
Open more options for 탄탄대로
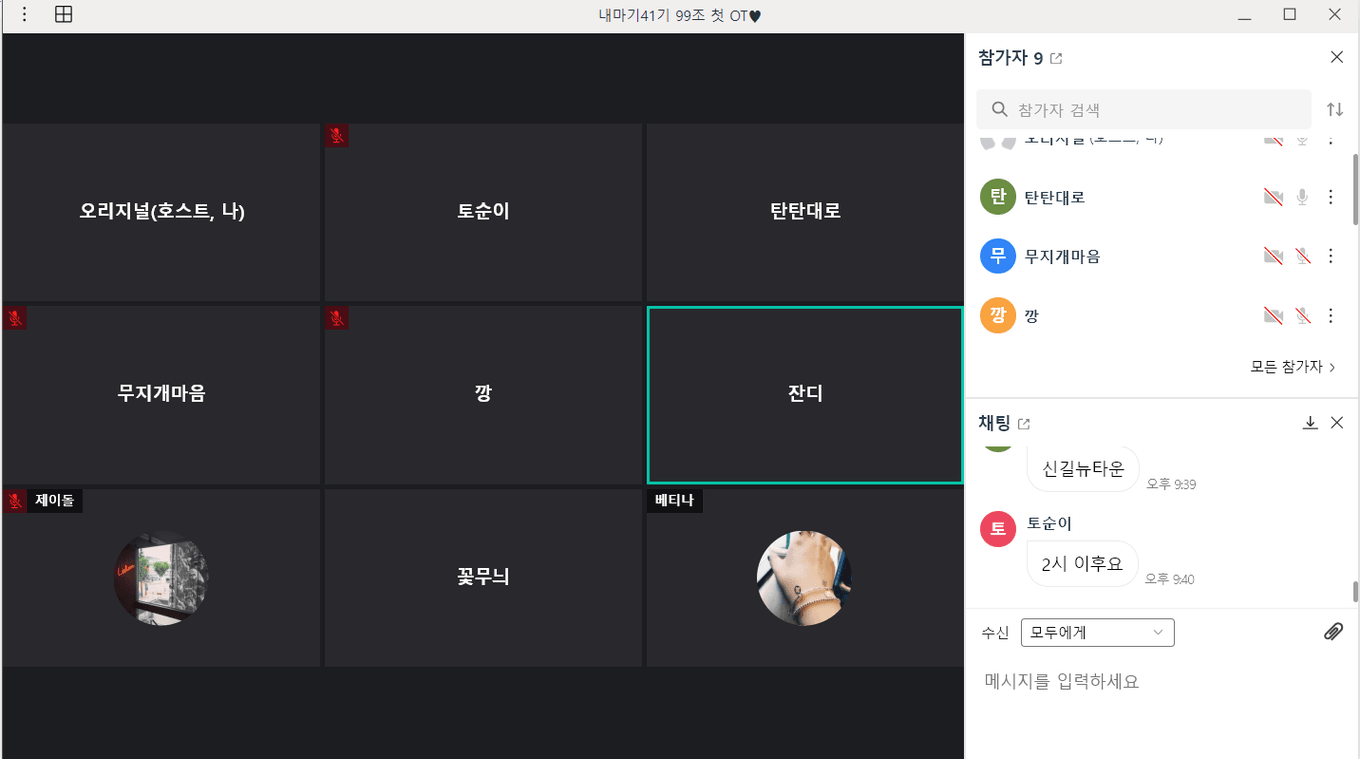tap(1330, 197)
